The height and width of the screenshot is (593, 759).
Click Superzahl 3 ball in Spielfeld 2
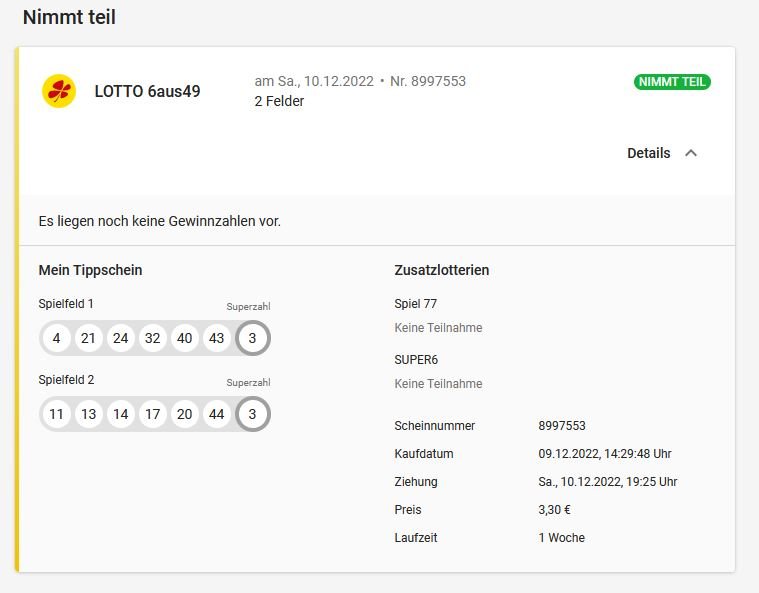[252, 414]
